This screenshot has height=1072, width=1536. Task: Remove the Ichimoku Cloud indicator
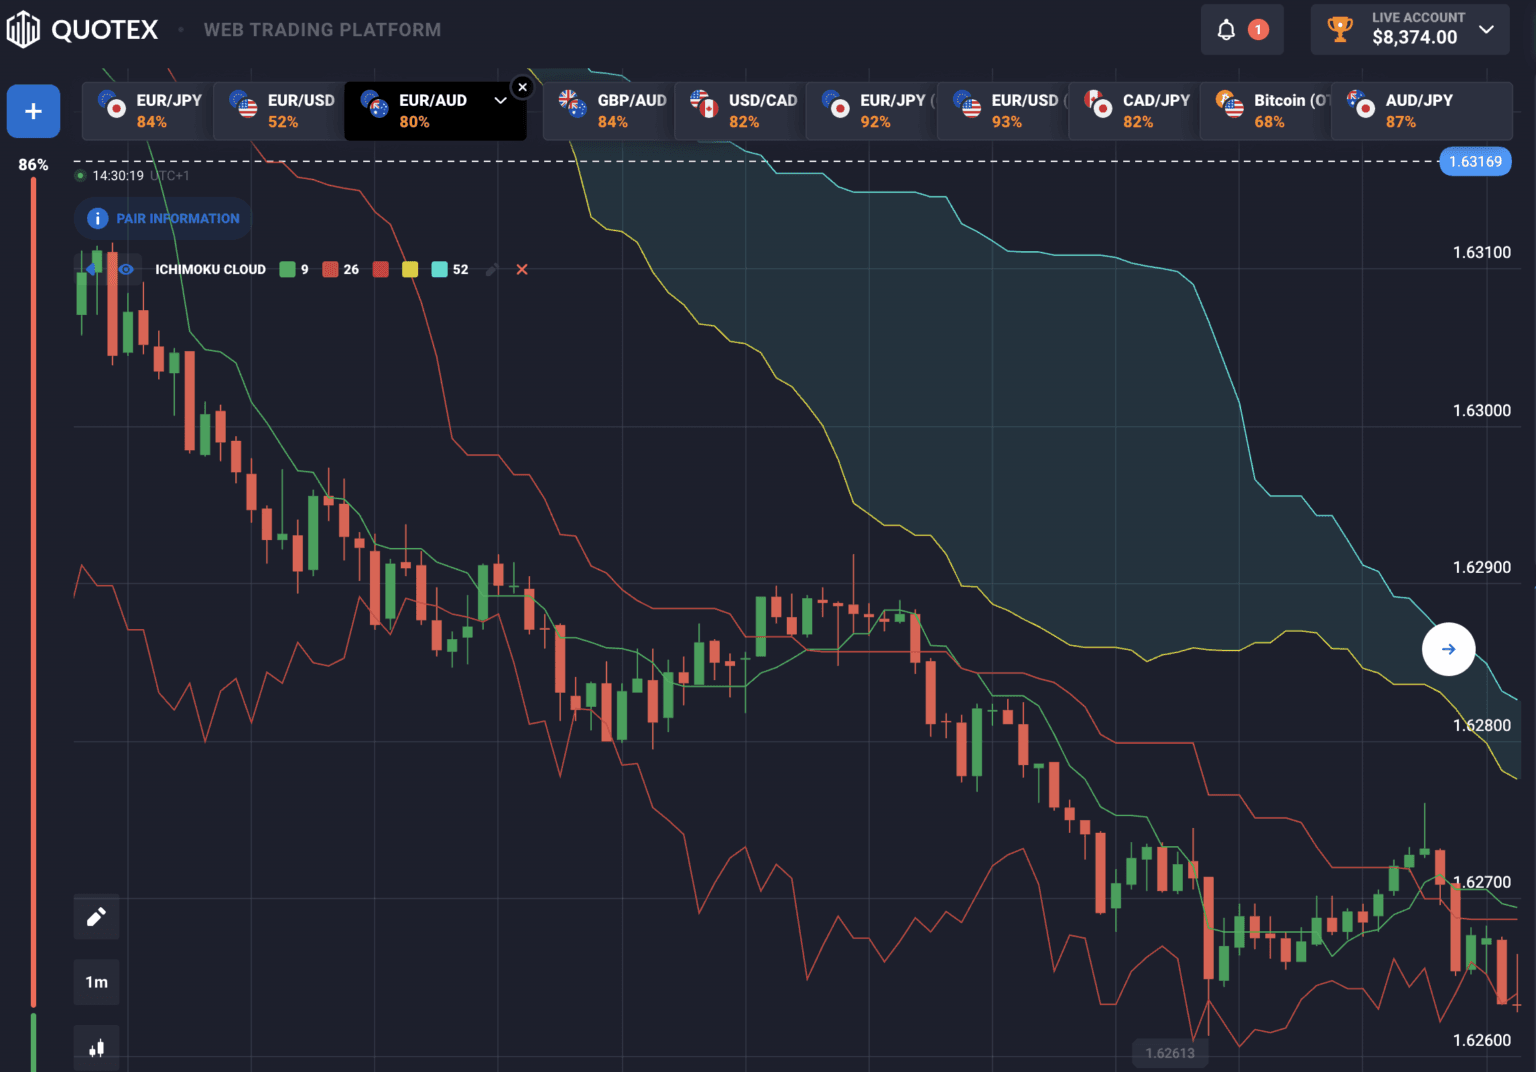point(522,270)
